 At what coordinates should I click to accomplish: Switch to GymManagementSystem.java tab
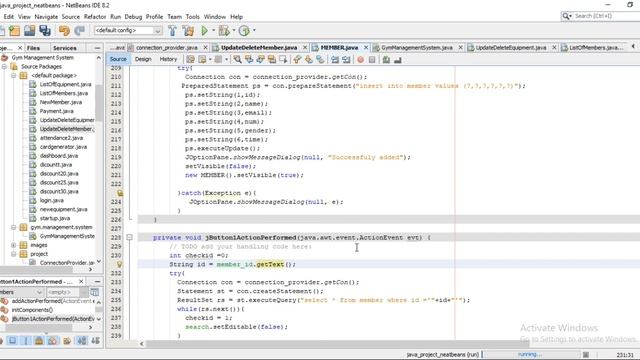tap(417, 48)
